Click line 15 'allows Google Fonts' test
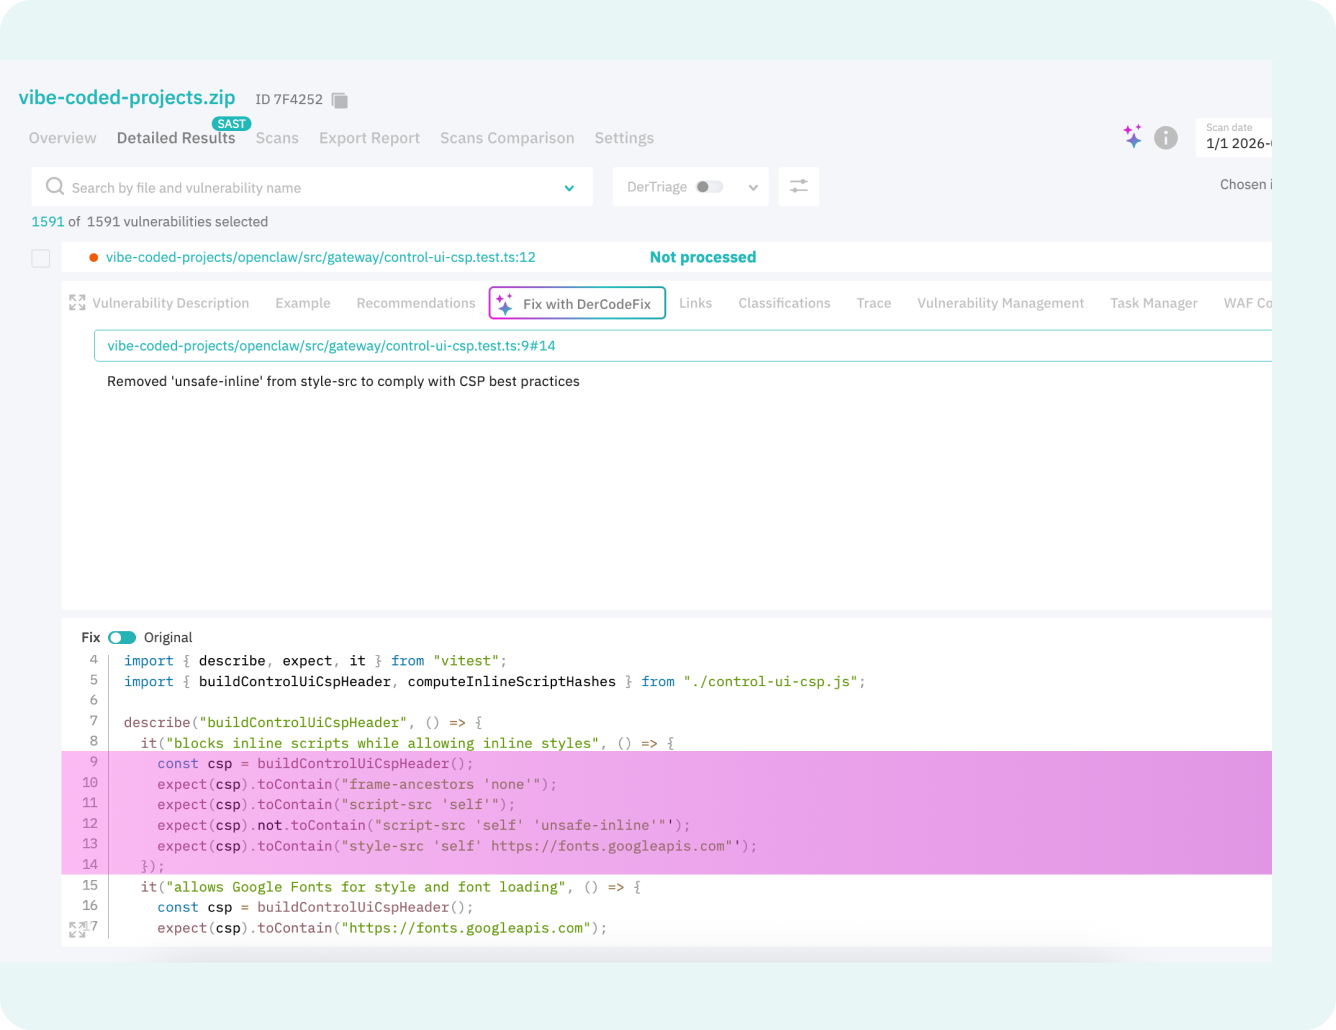This screenshot has height=1030, width=1336. 391,887
